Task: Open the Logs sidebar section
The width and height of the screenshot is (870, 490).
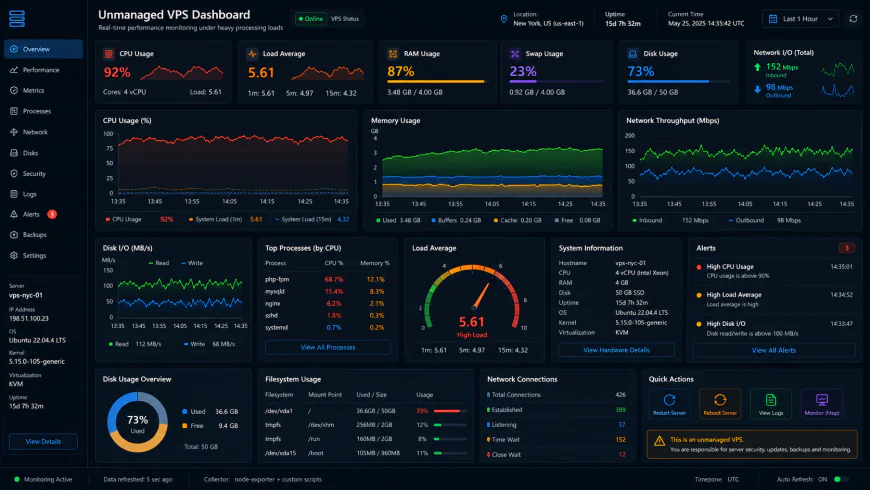Action: [x=43, y=194]
